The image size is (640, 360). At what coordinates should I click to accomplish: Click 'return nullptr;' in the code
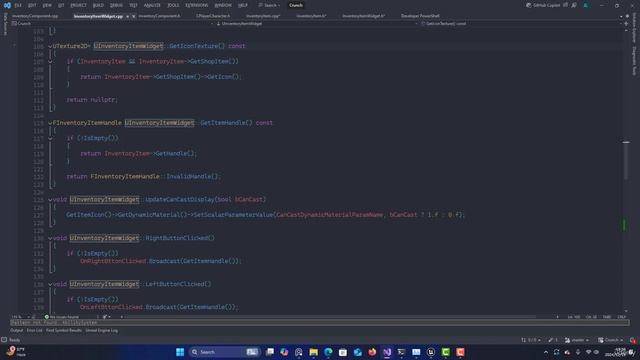tap(92, 100)
